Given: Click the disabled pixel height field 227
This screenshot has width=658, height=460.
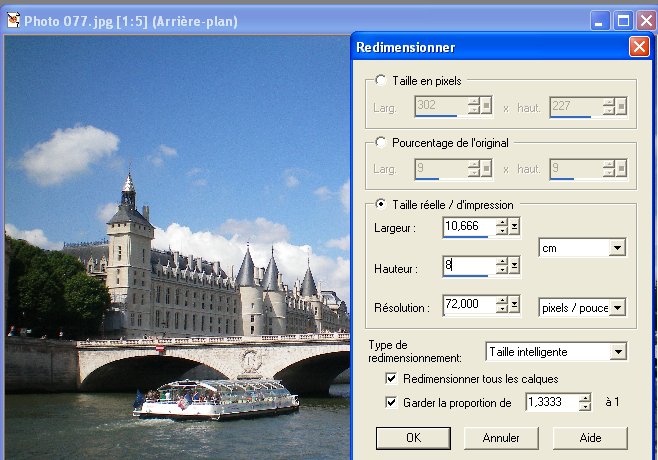Looking at the screenshot, I should 576,106.
